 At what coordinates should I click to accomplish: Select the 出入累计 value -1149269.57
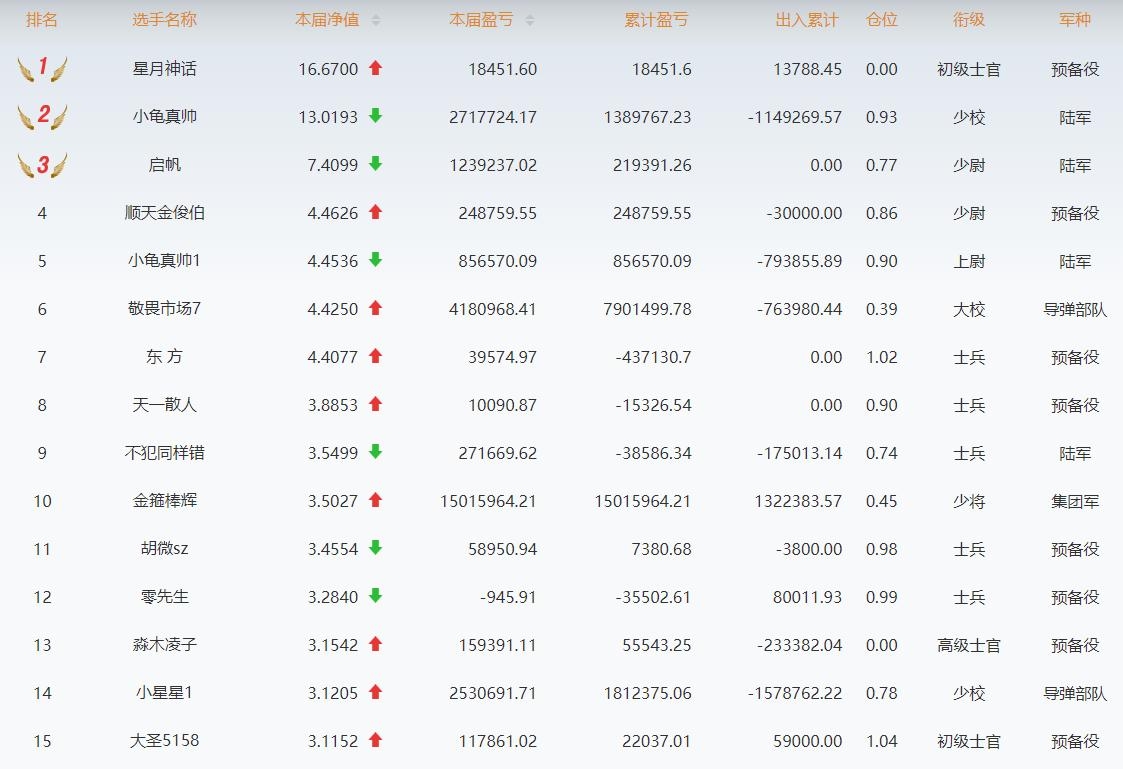coord(795,117)
